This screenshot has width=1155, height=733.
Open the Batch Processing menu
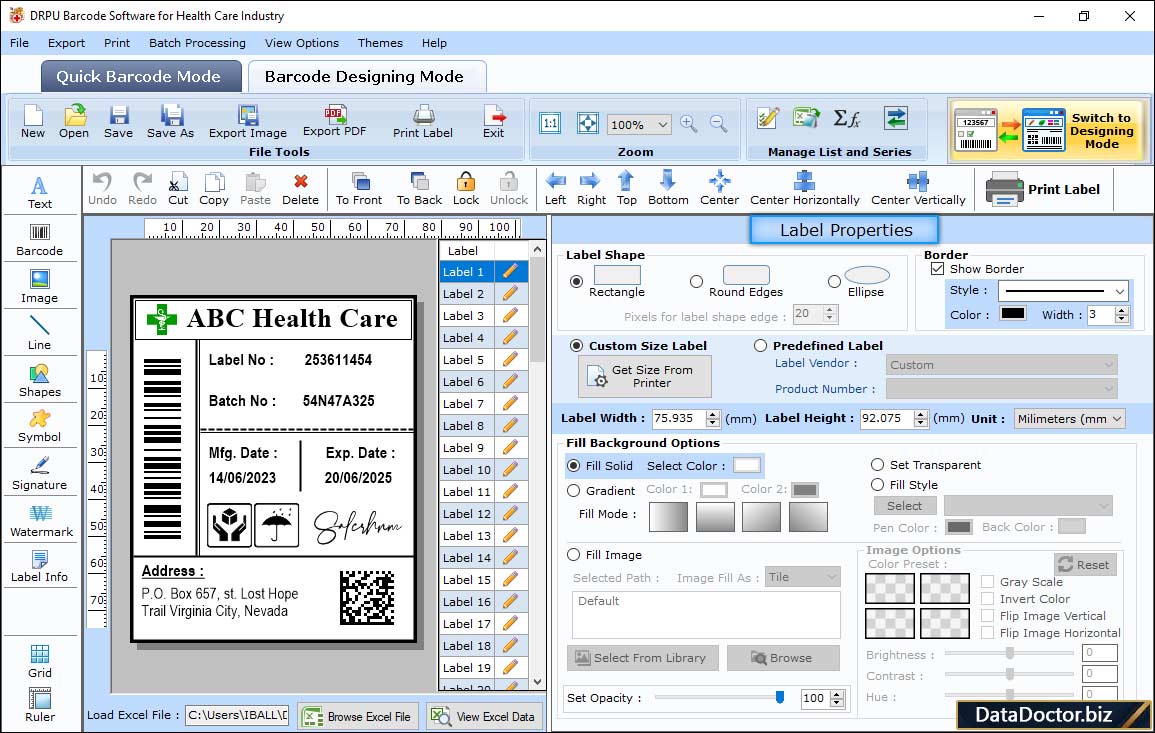click(x=197, y=43)
